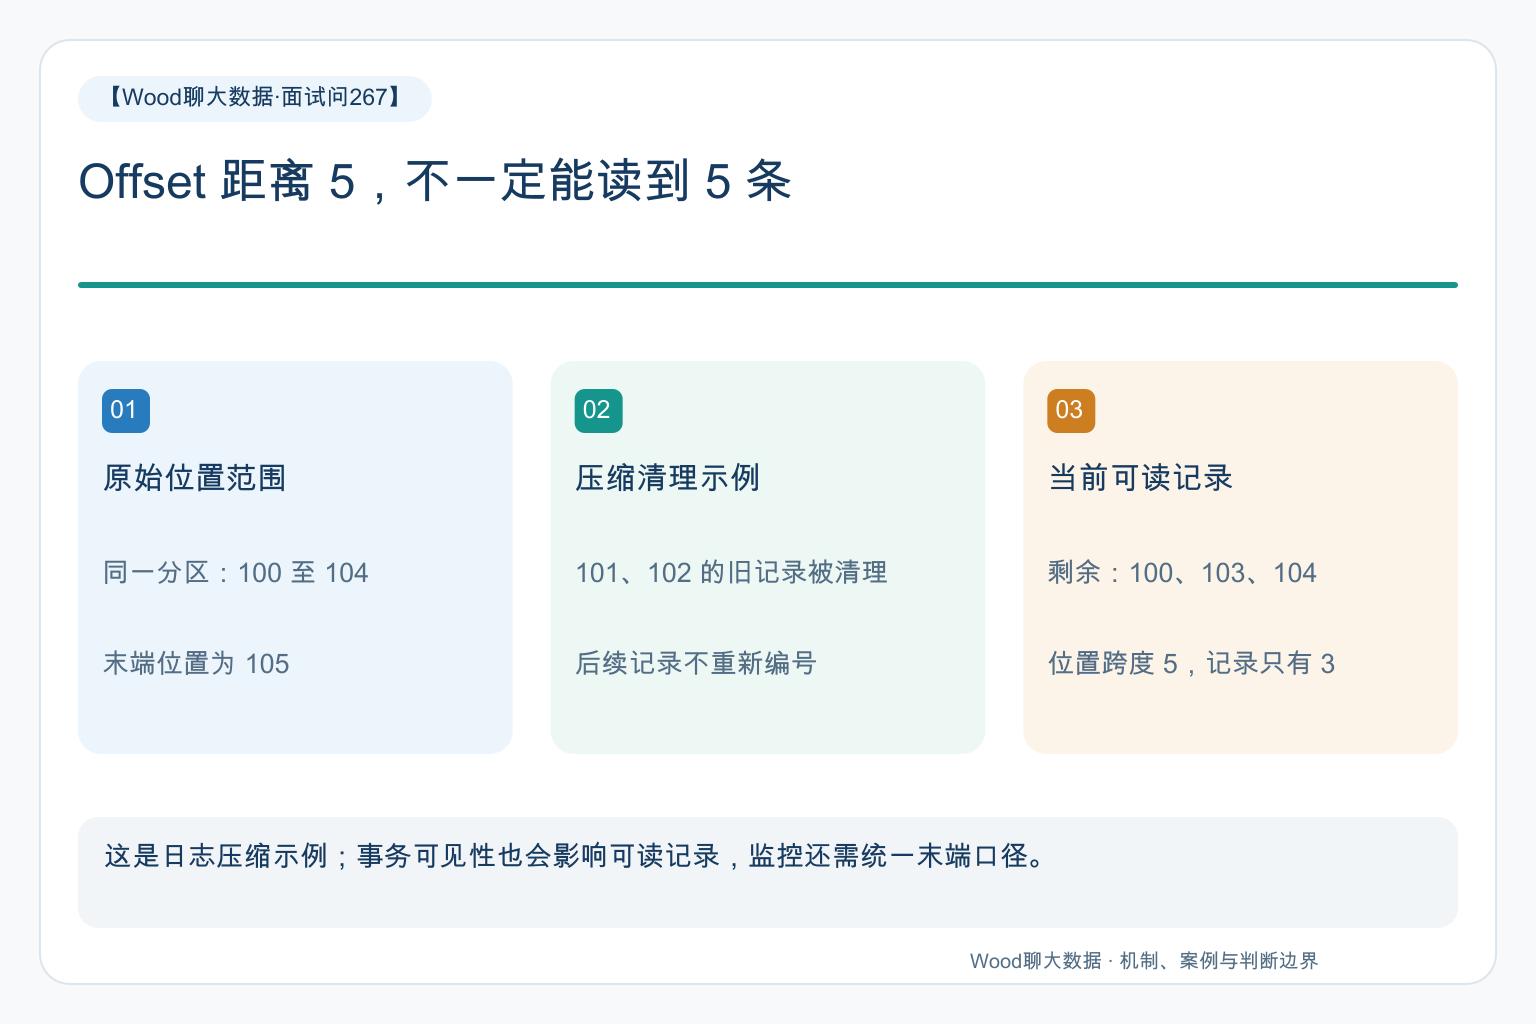Click the note starting '这是日志压缩示例'
Viewport: 1536px width, 1024px height.
(575, 856)
